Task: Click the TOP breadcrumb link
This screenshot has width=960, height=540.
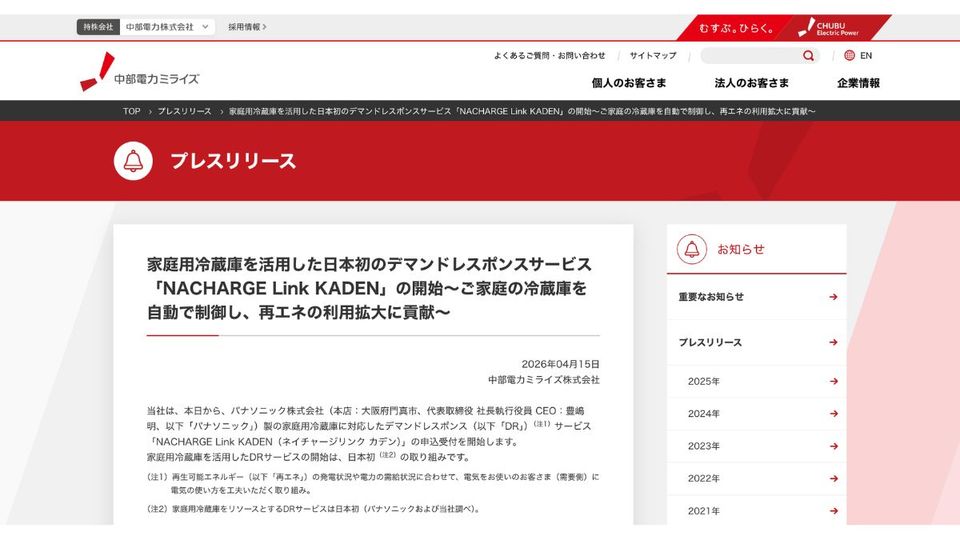Action: pyautogui.click(x=132, y=111)
